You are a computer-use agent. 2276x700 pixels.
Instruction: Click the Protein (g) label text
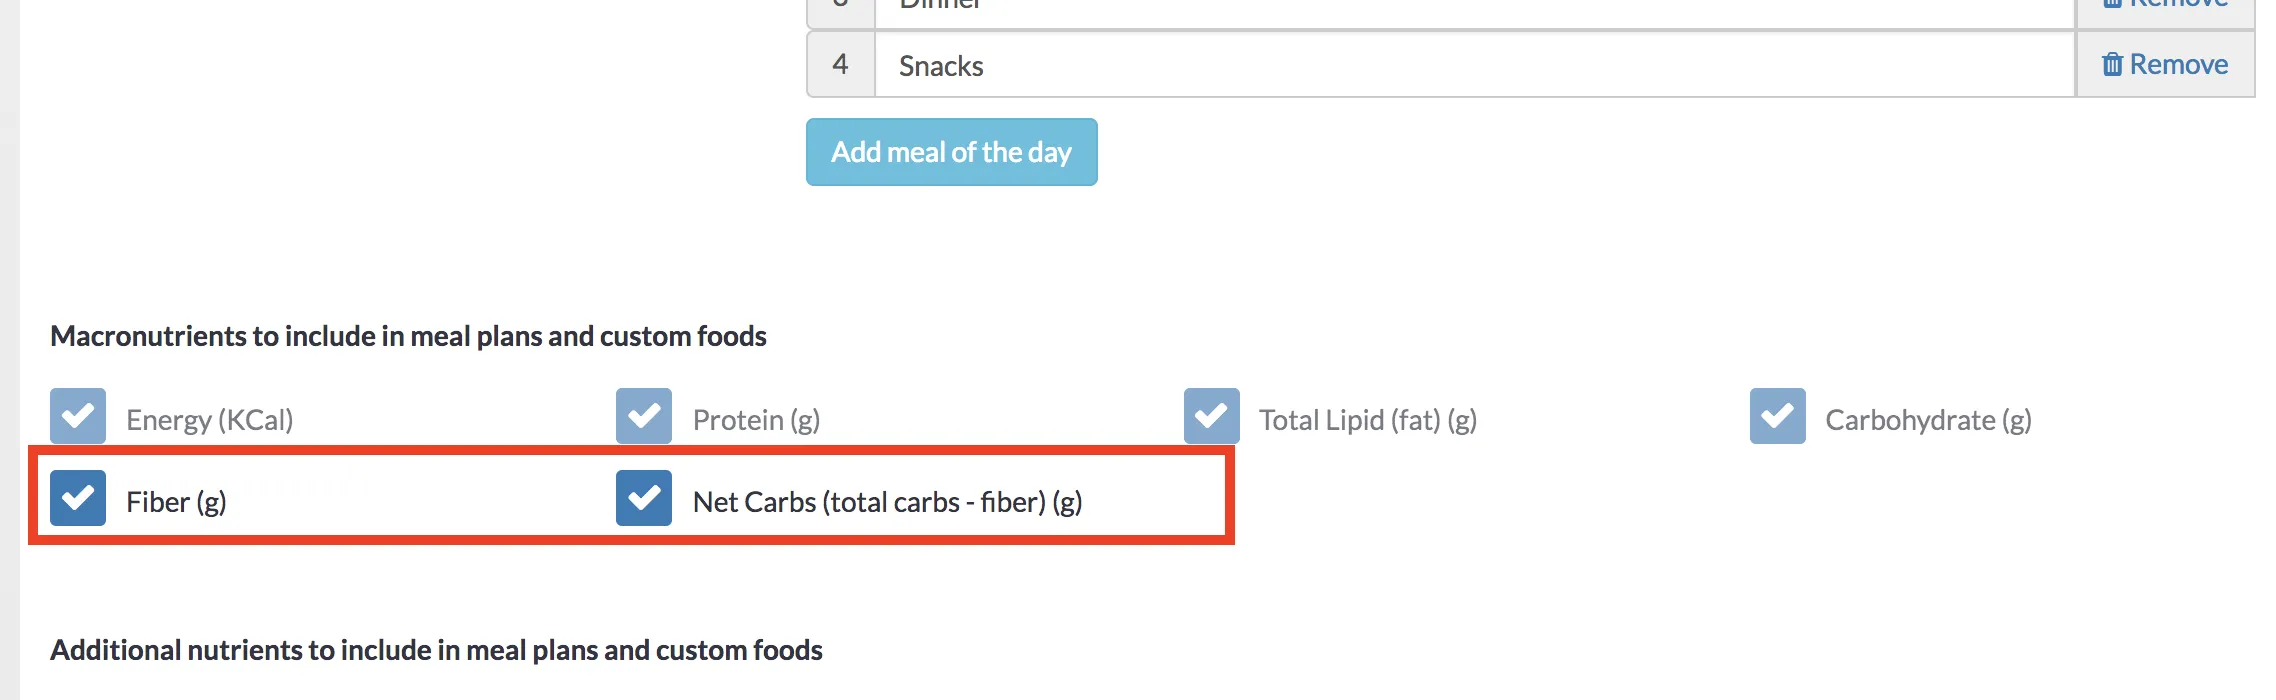(x=756, y=420)
